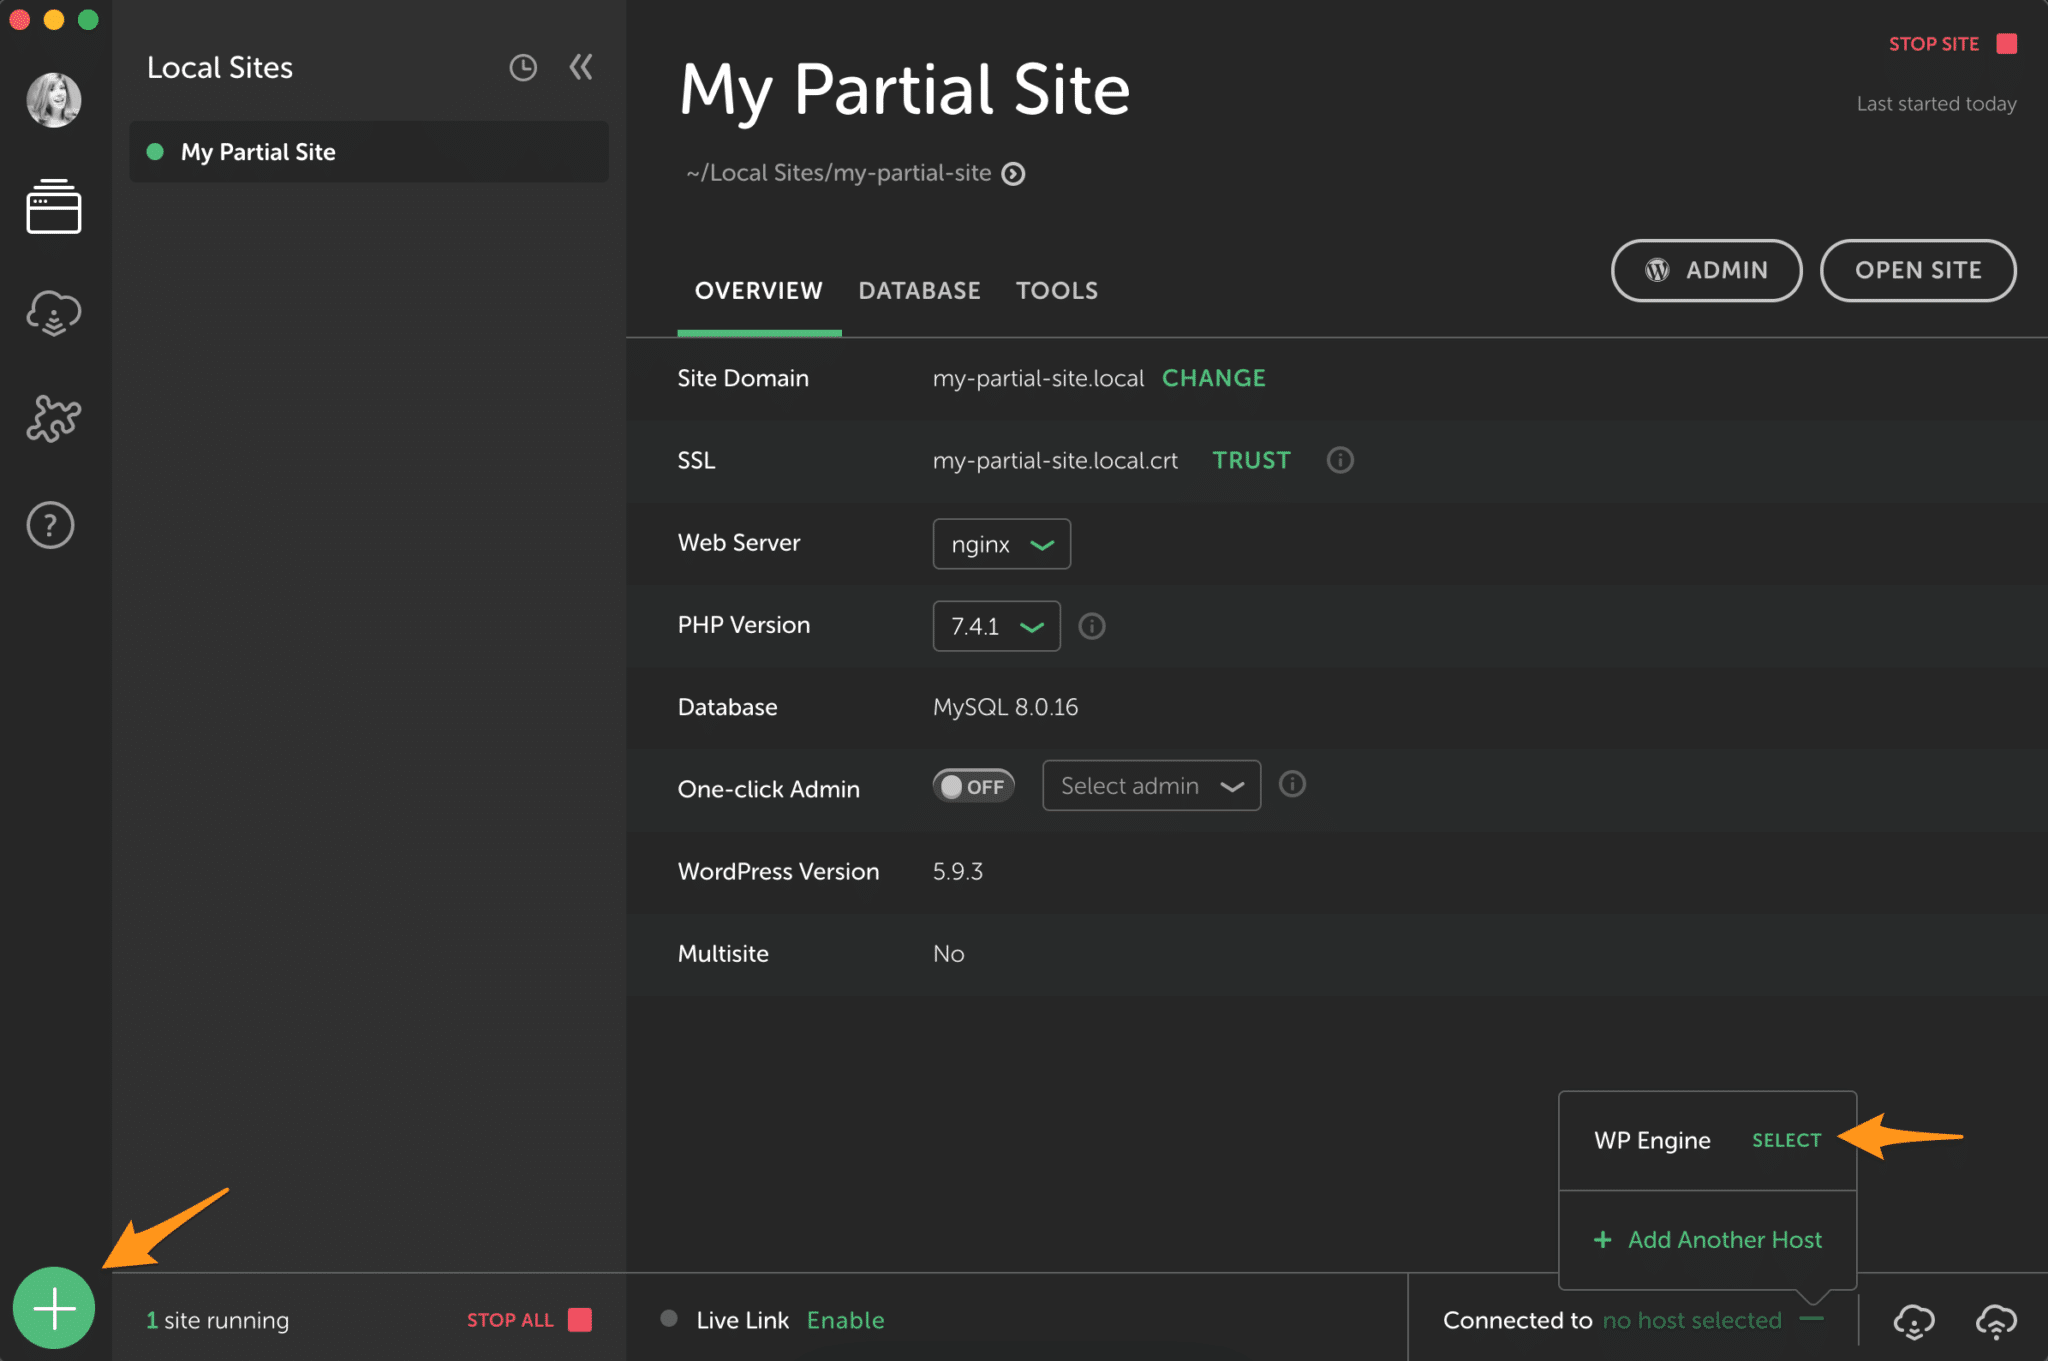Enable Live Link for the site
The width and height of the screenshot is (2048, 1361).
coord(845,1319)
